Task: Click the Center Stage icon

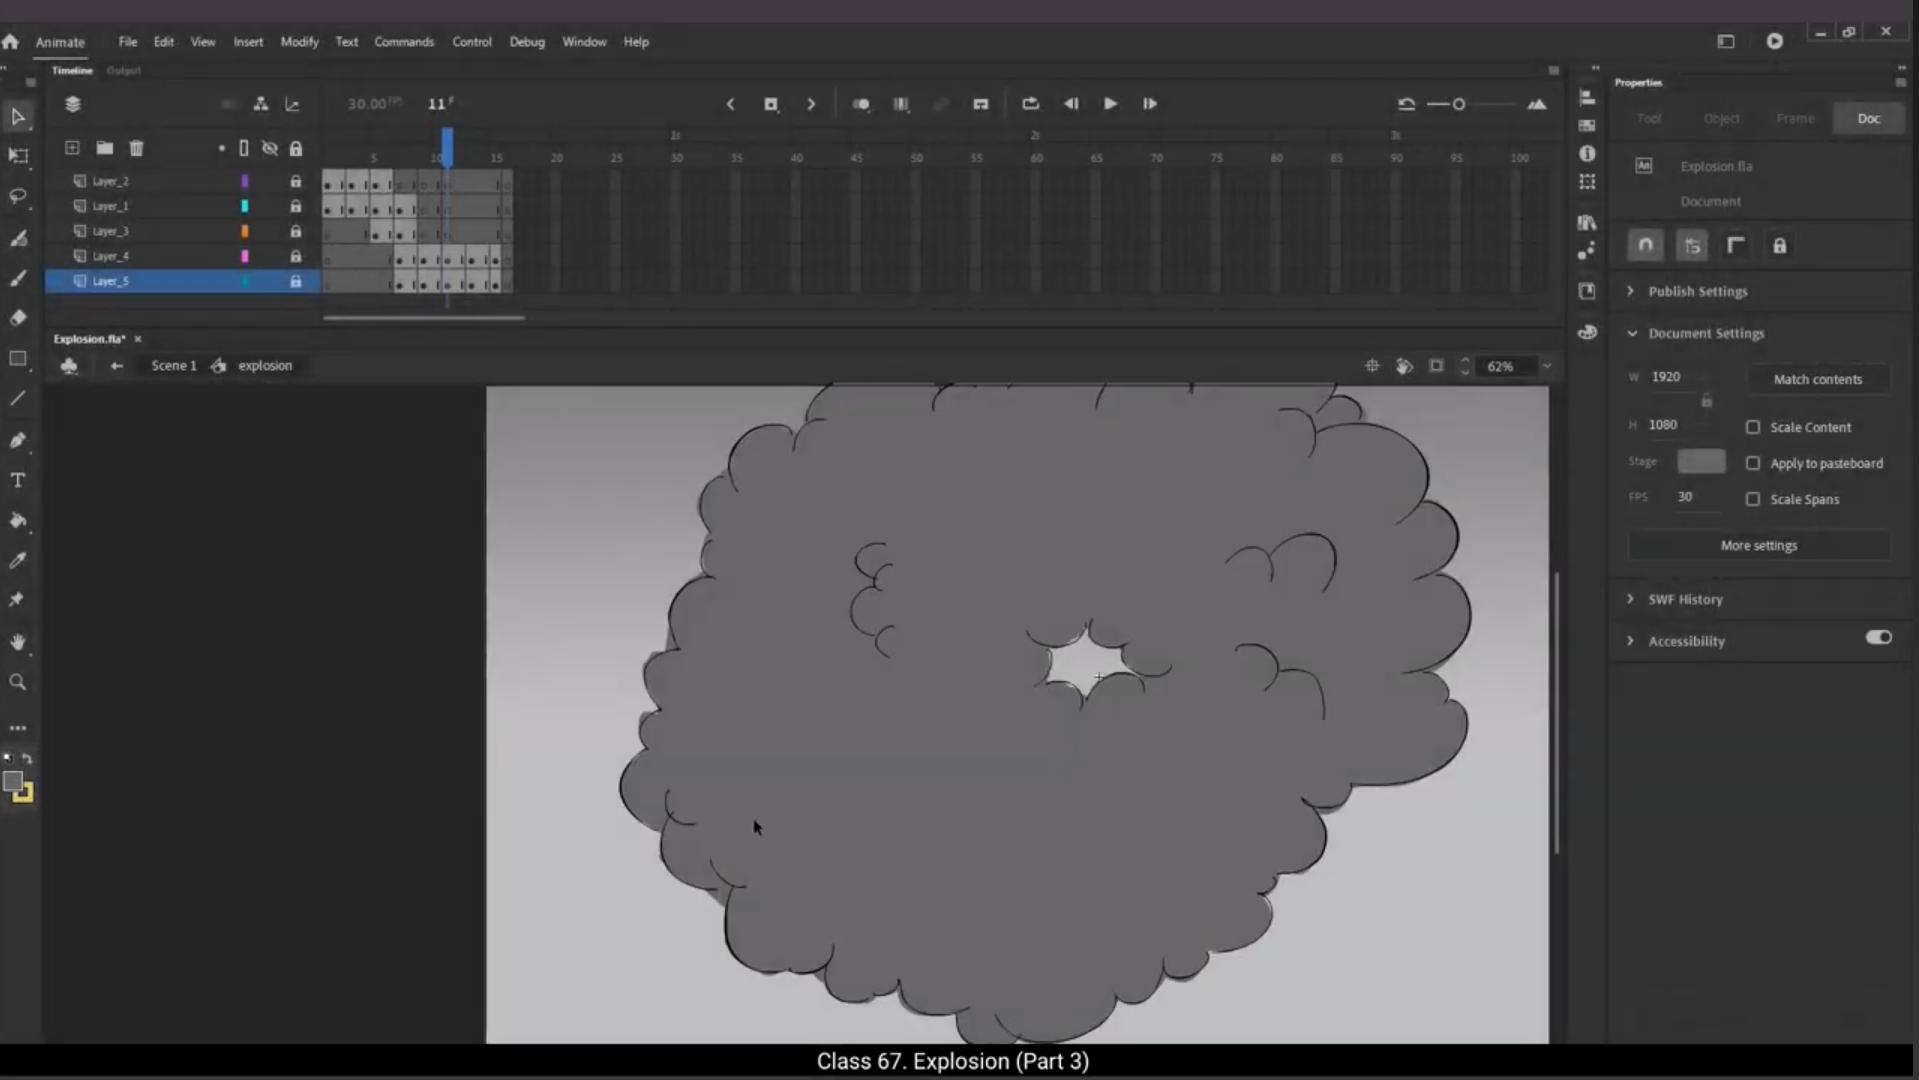Action: [1372, 366]
